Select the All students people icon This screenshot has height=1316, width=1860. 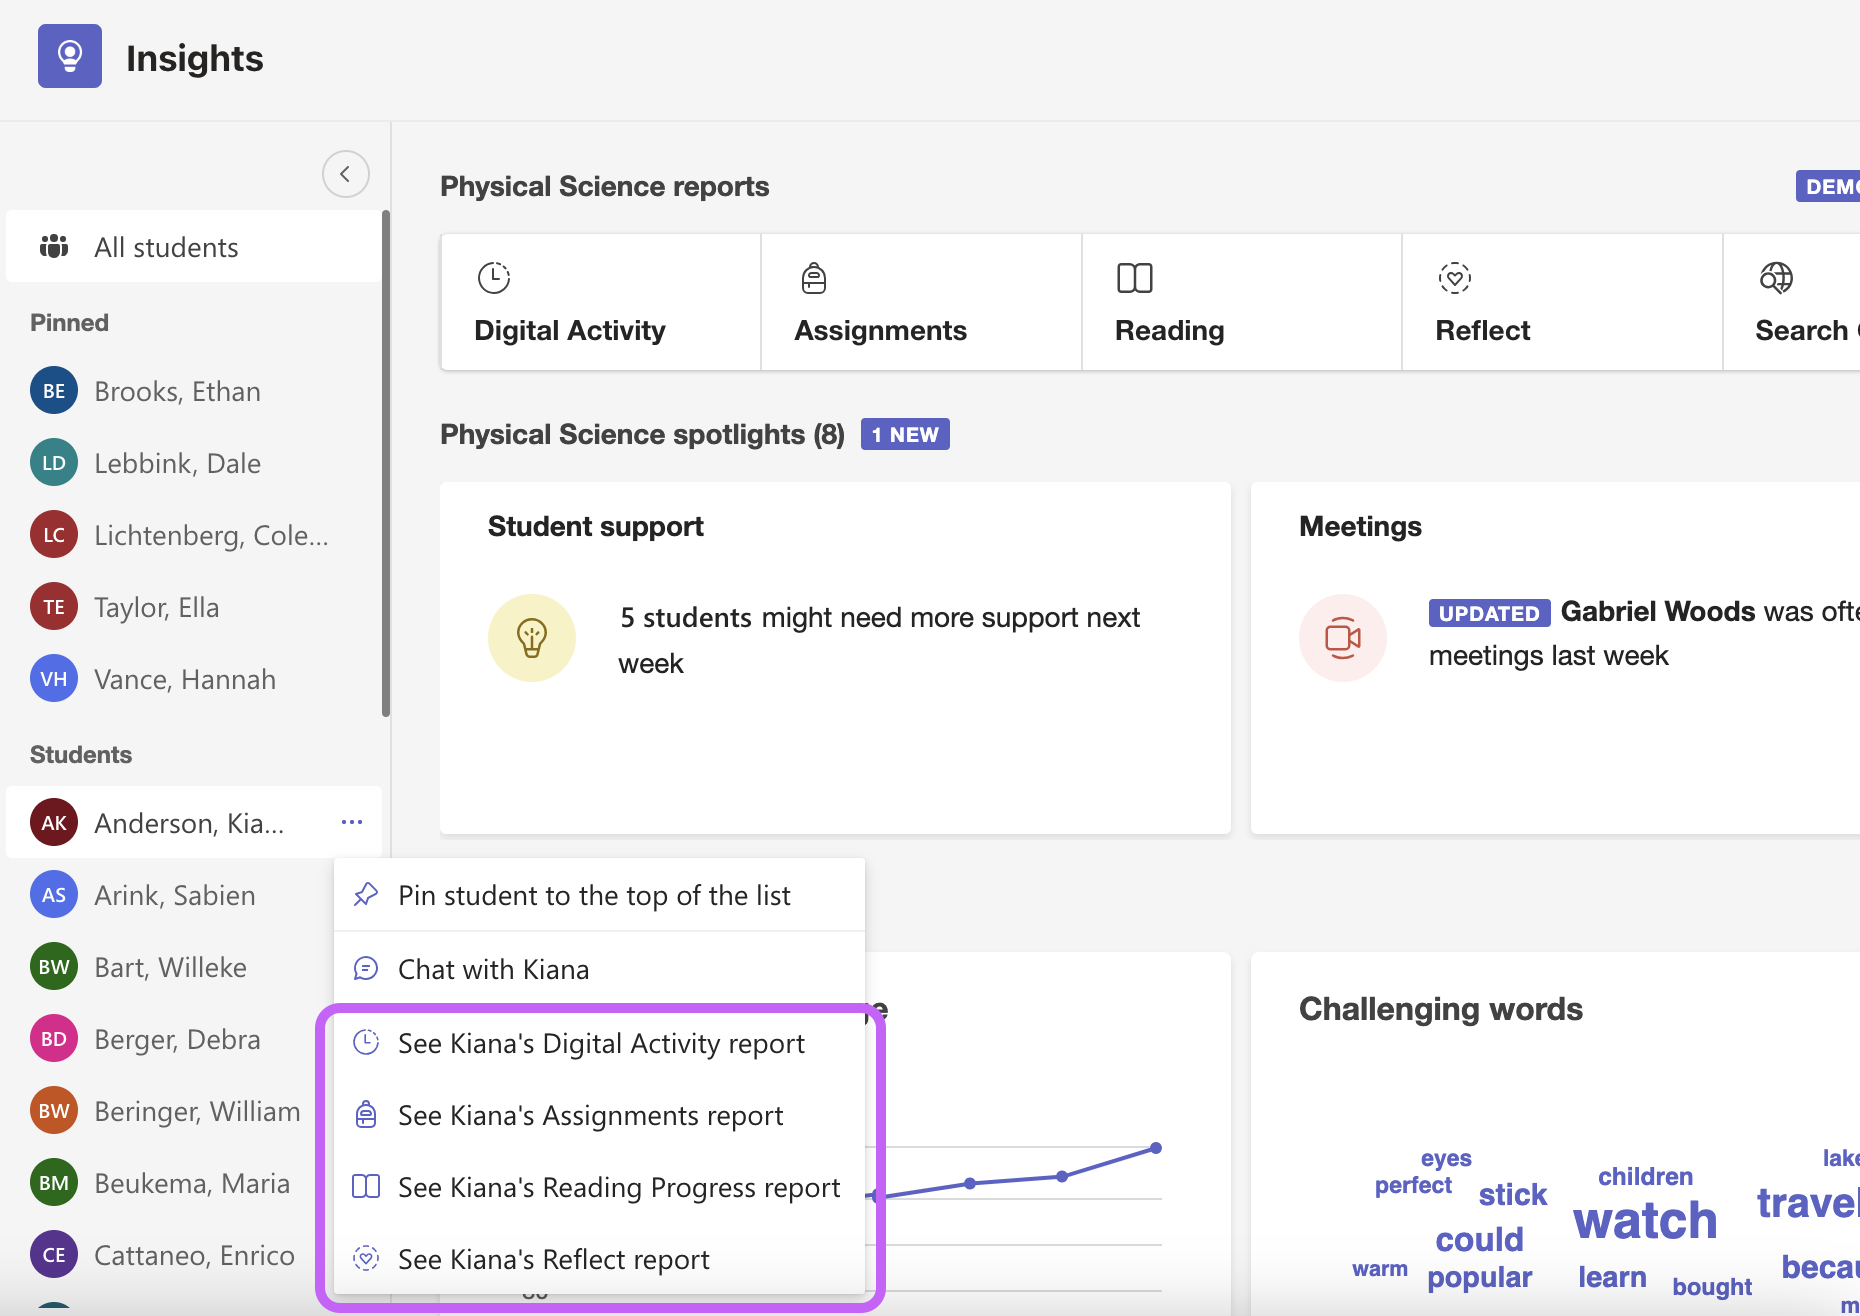pyautogui.click(x=55, y=246)
